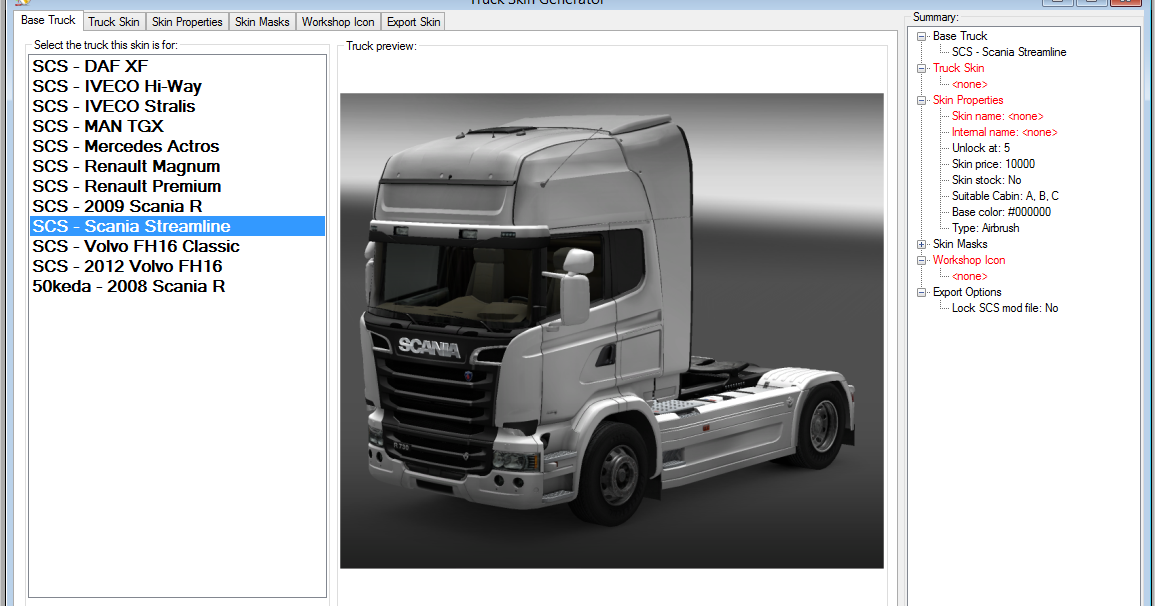
Task: Click Base color #000000 summary entry
Action: click(x=1001, y=212)
